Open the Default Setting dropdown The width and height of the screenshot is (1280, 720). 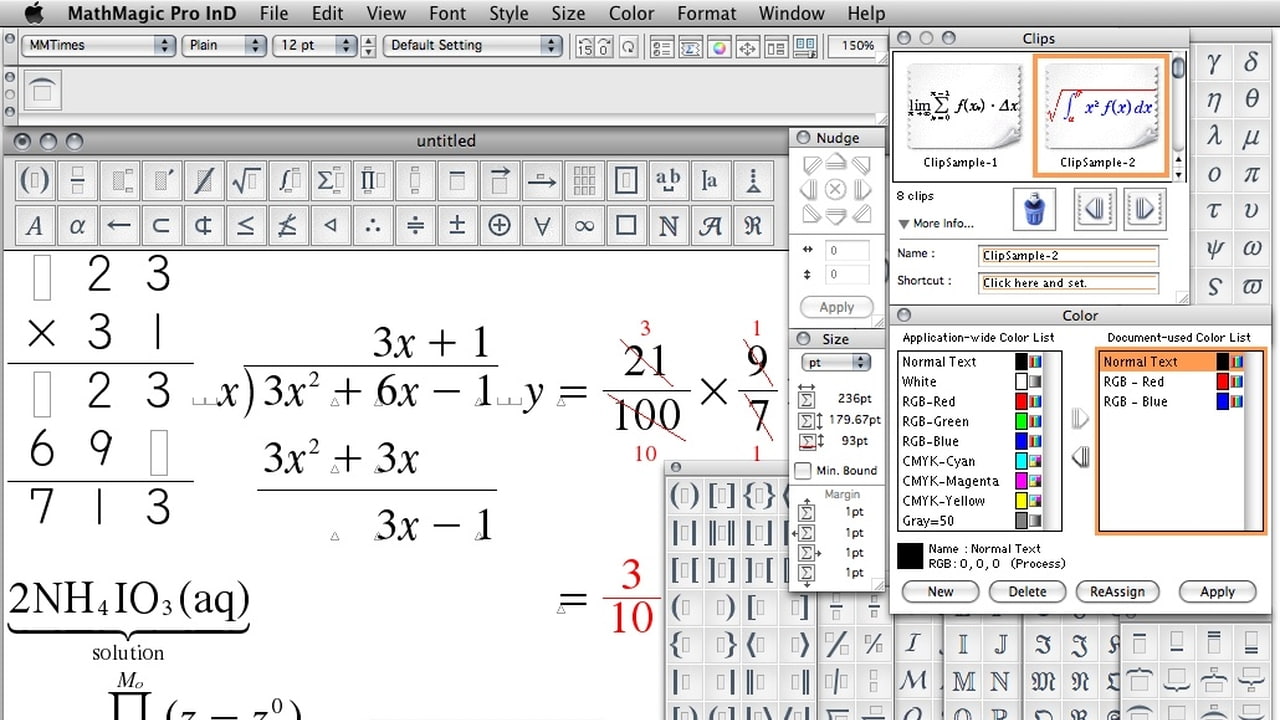pos(473,45)
